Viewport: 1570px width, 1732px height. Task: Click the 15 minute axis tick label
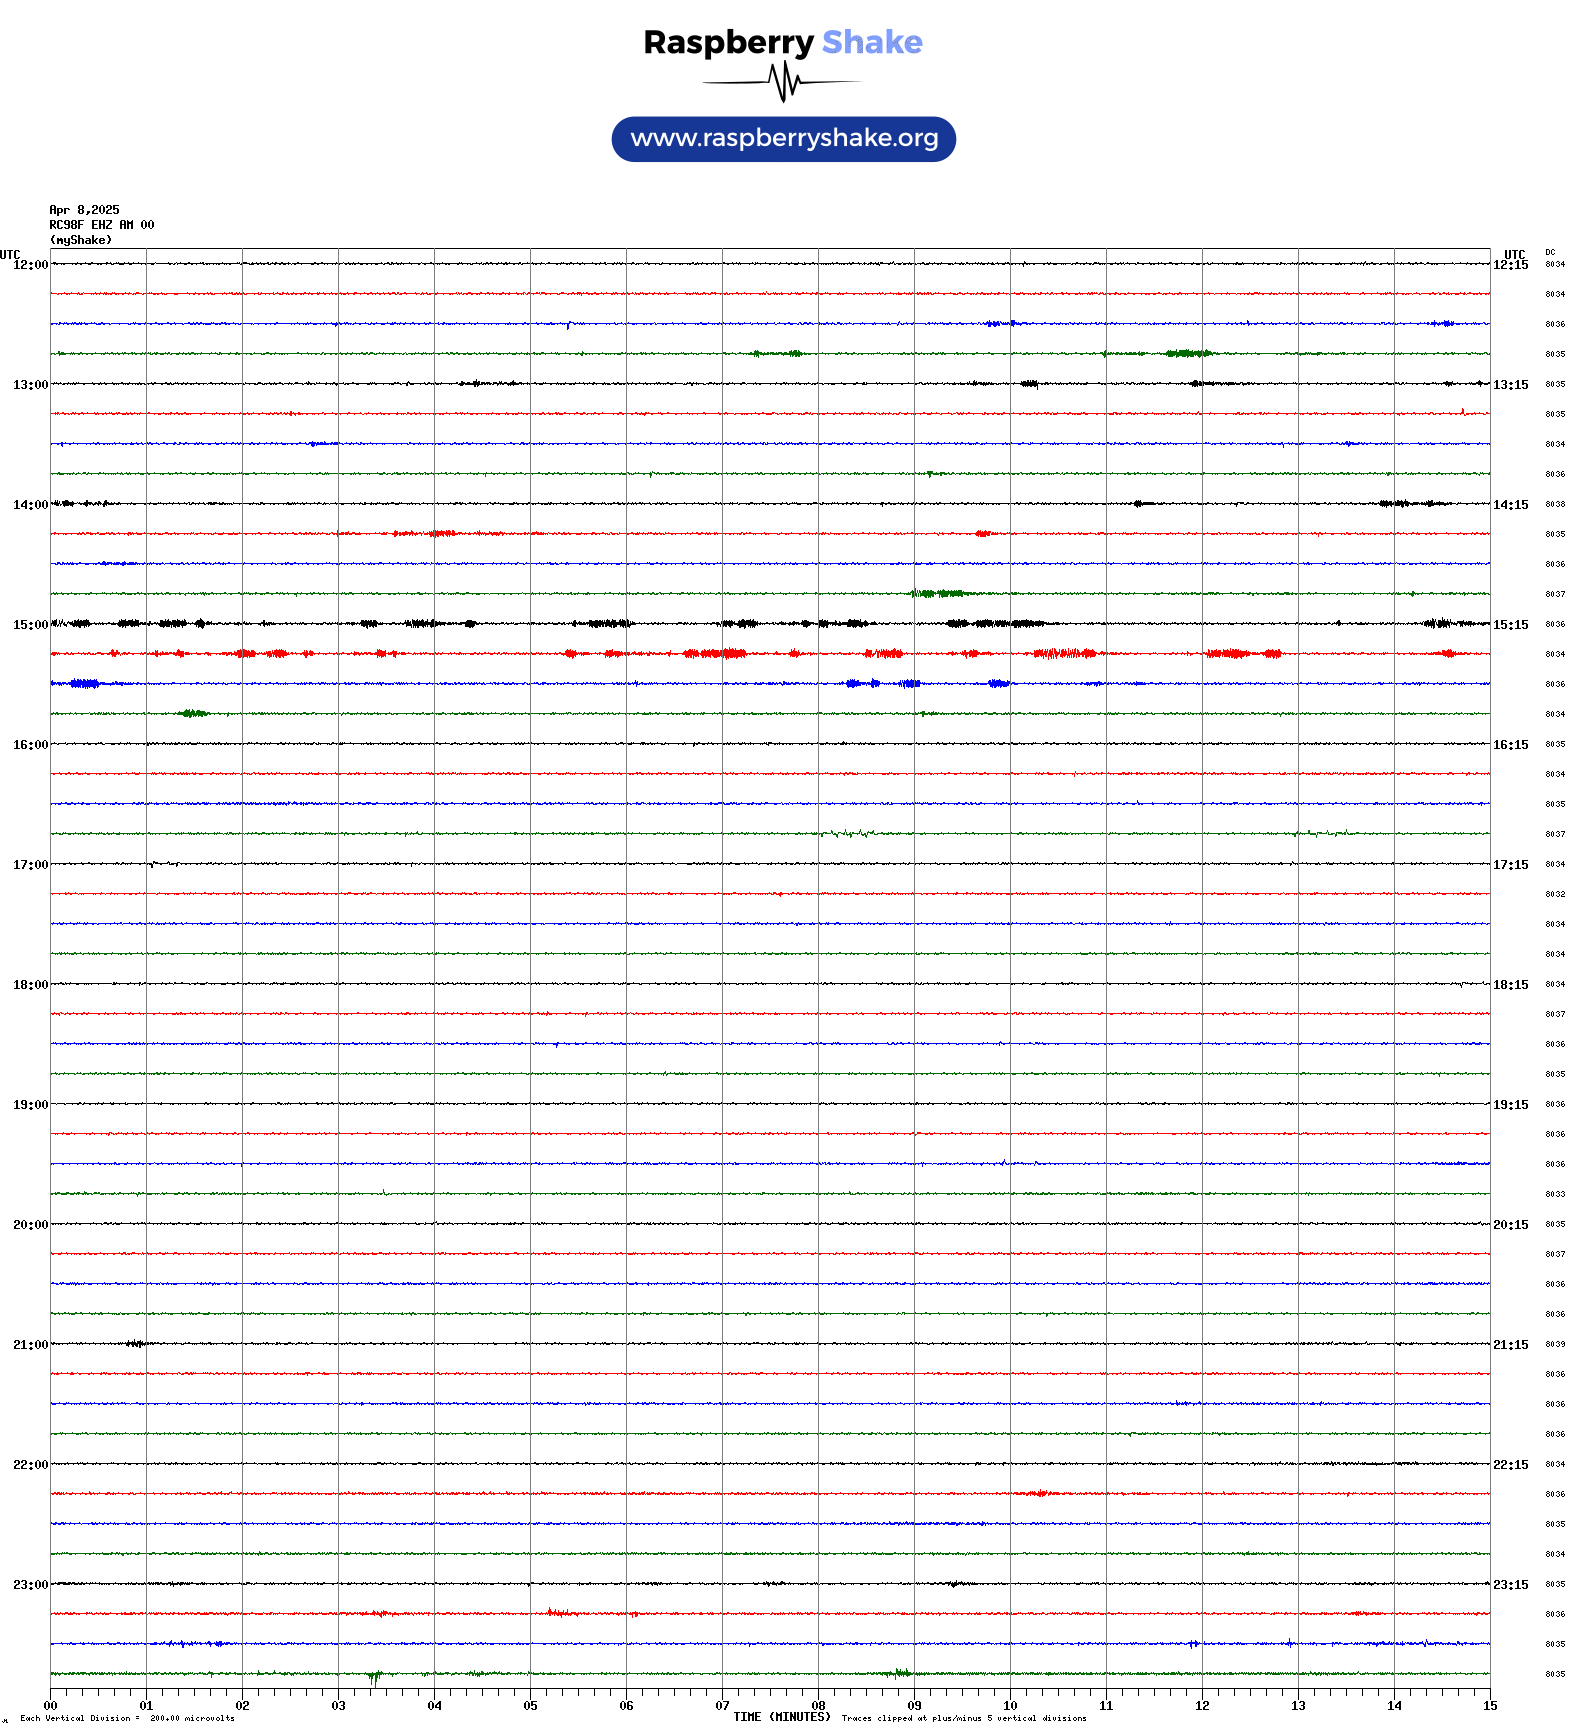pos(1490,1706)
